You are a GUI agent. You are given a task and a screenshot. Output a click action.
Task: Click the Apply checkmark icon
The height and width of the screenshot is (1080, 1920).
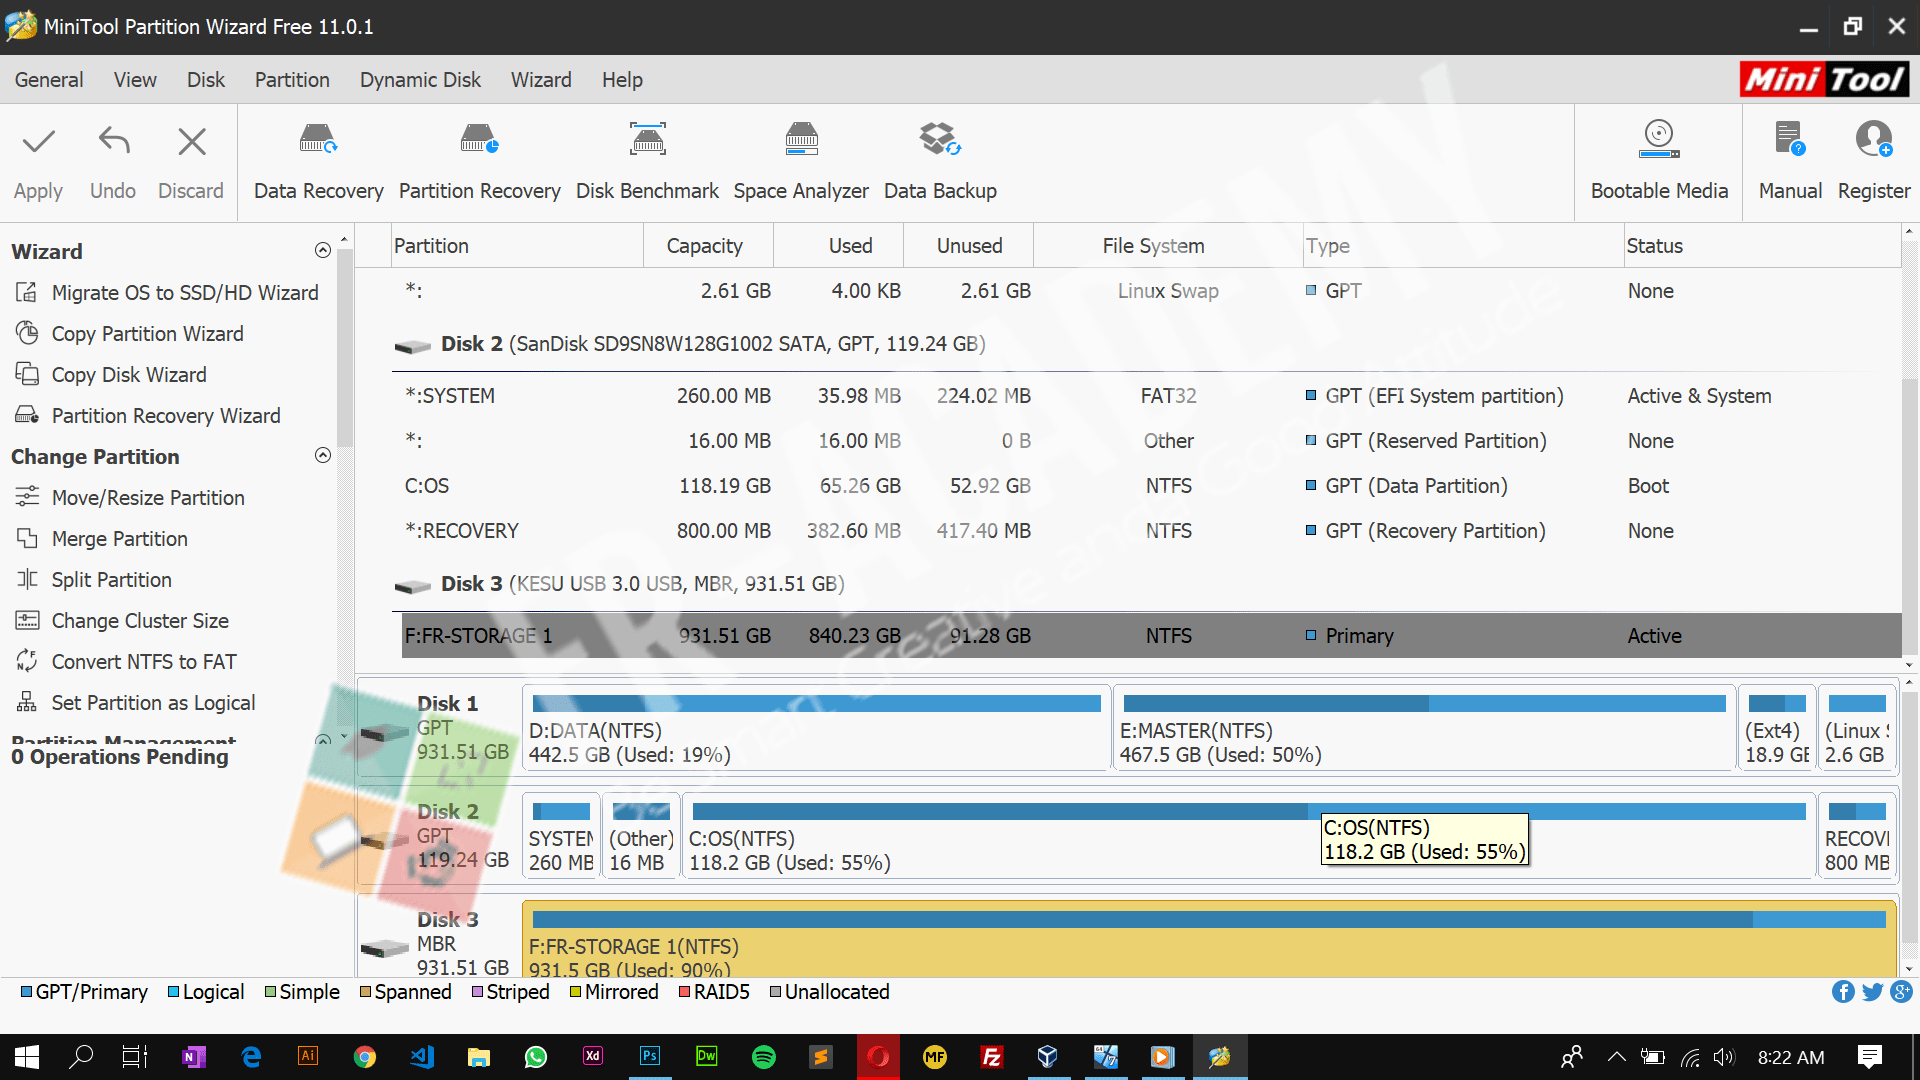(x=38, y=141)
